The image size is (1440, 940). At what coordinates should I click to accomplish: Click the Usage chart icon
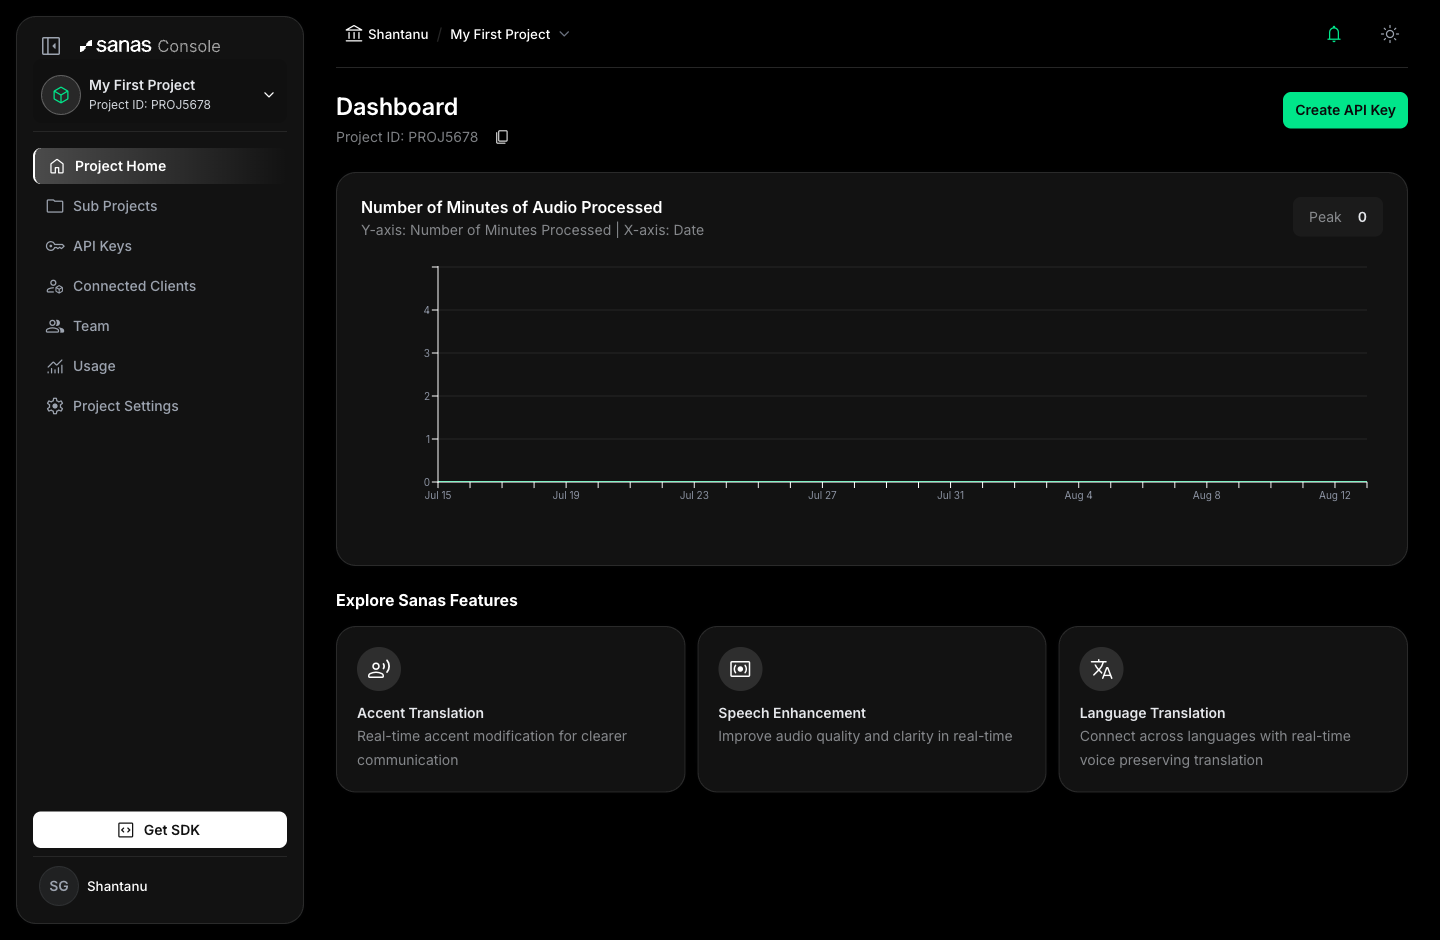click(x=55, y=366)
